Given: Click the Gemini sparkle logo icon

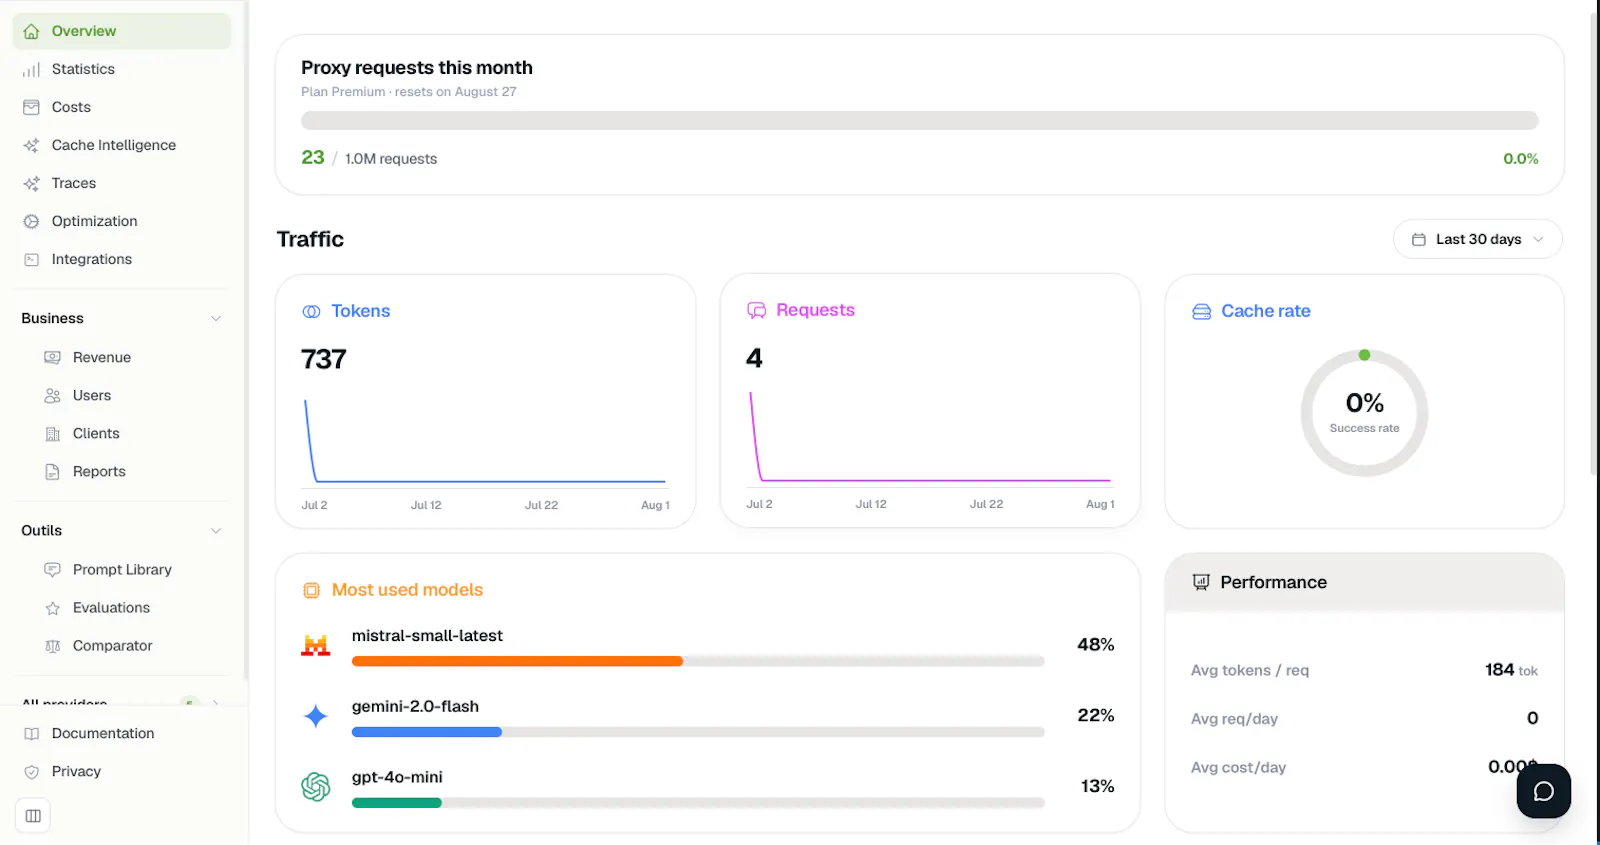Looking at the screenshot, I should 316,716.
